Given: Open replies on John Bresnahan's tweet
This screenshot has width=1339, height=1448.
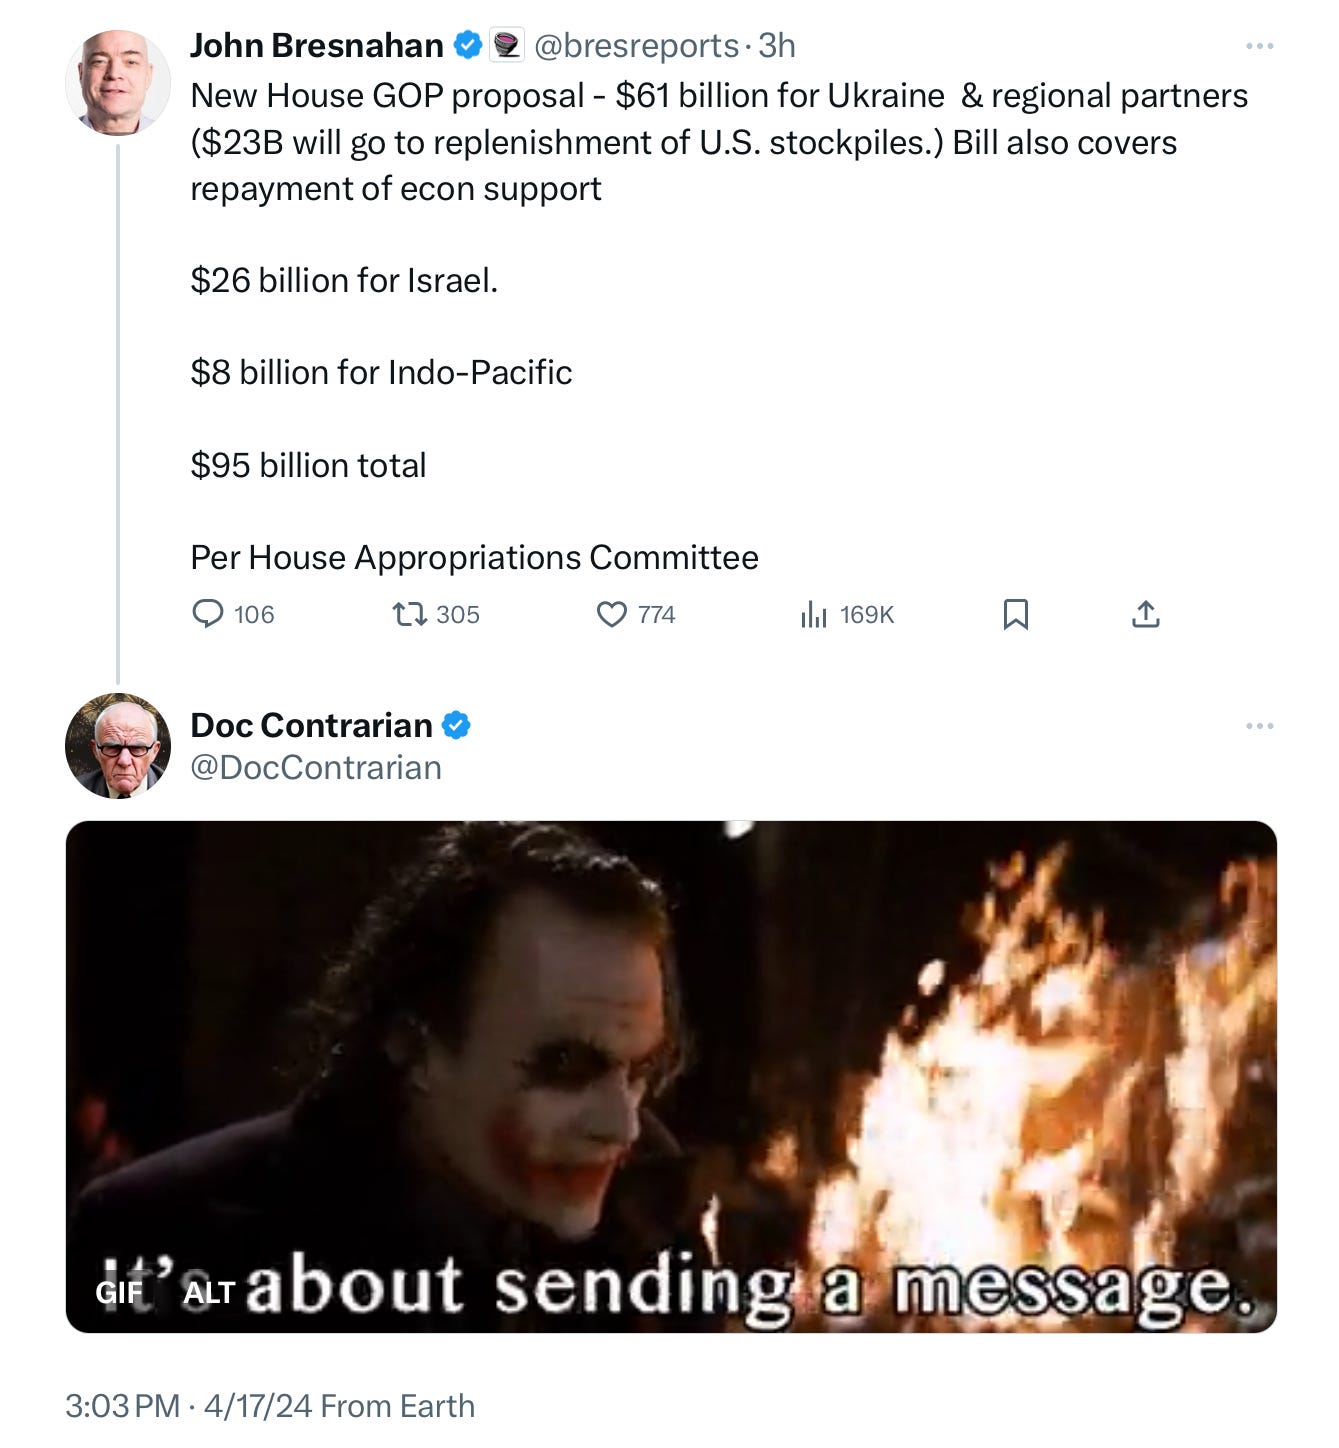Looking at the screenshot, I should pyautogui.click(x=232, y=614).
